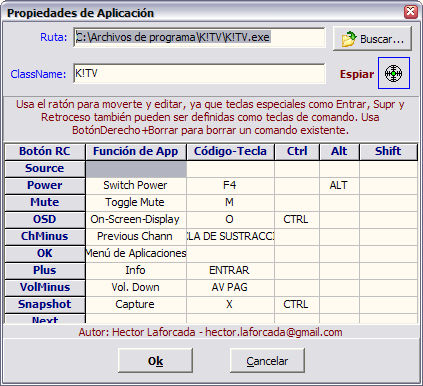Select the F4 key code cell

pyautogui.click(x=230, y=186)
